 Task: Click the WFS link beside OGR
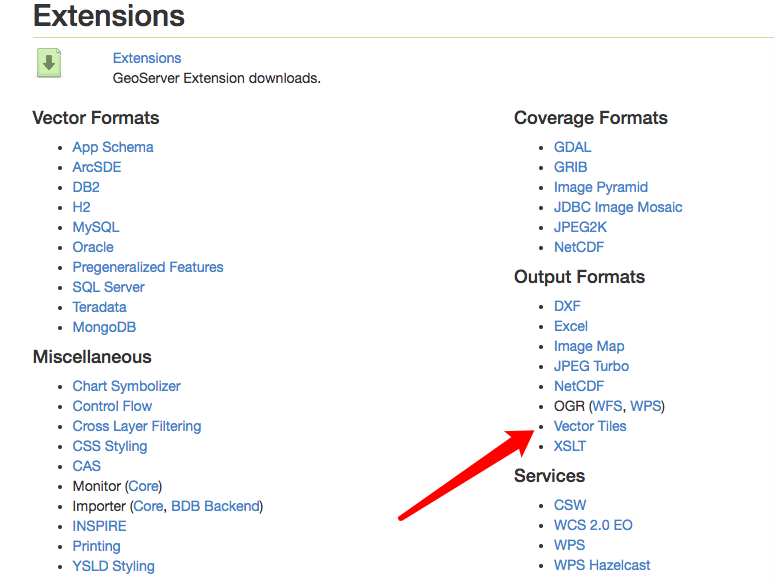point(607,406)
